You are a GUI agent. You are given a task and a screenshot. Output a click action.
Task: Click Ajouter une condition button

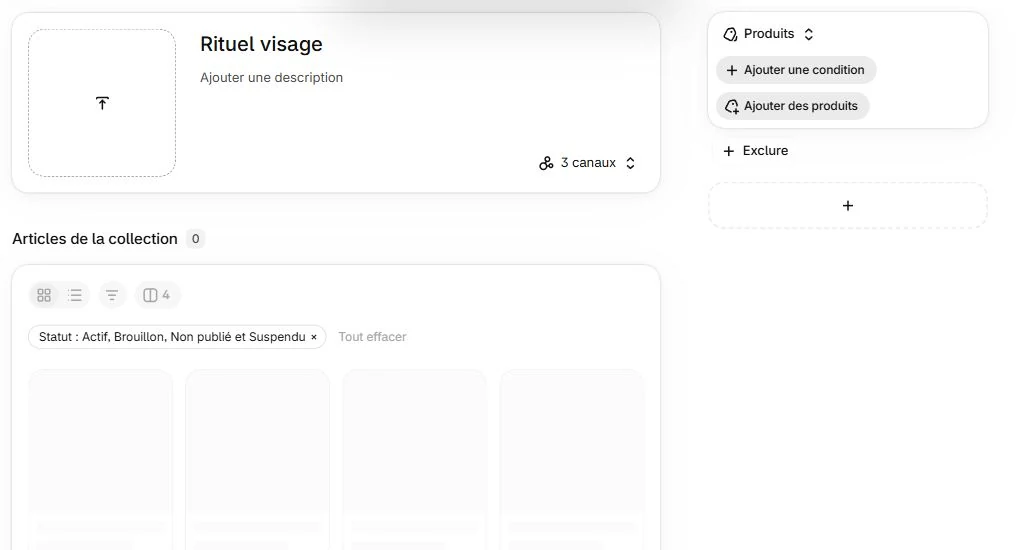coord(796,70)
